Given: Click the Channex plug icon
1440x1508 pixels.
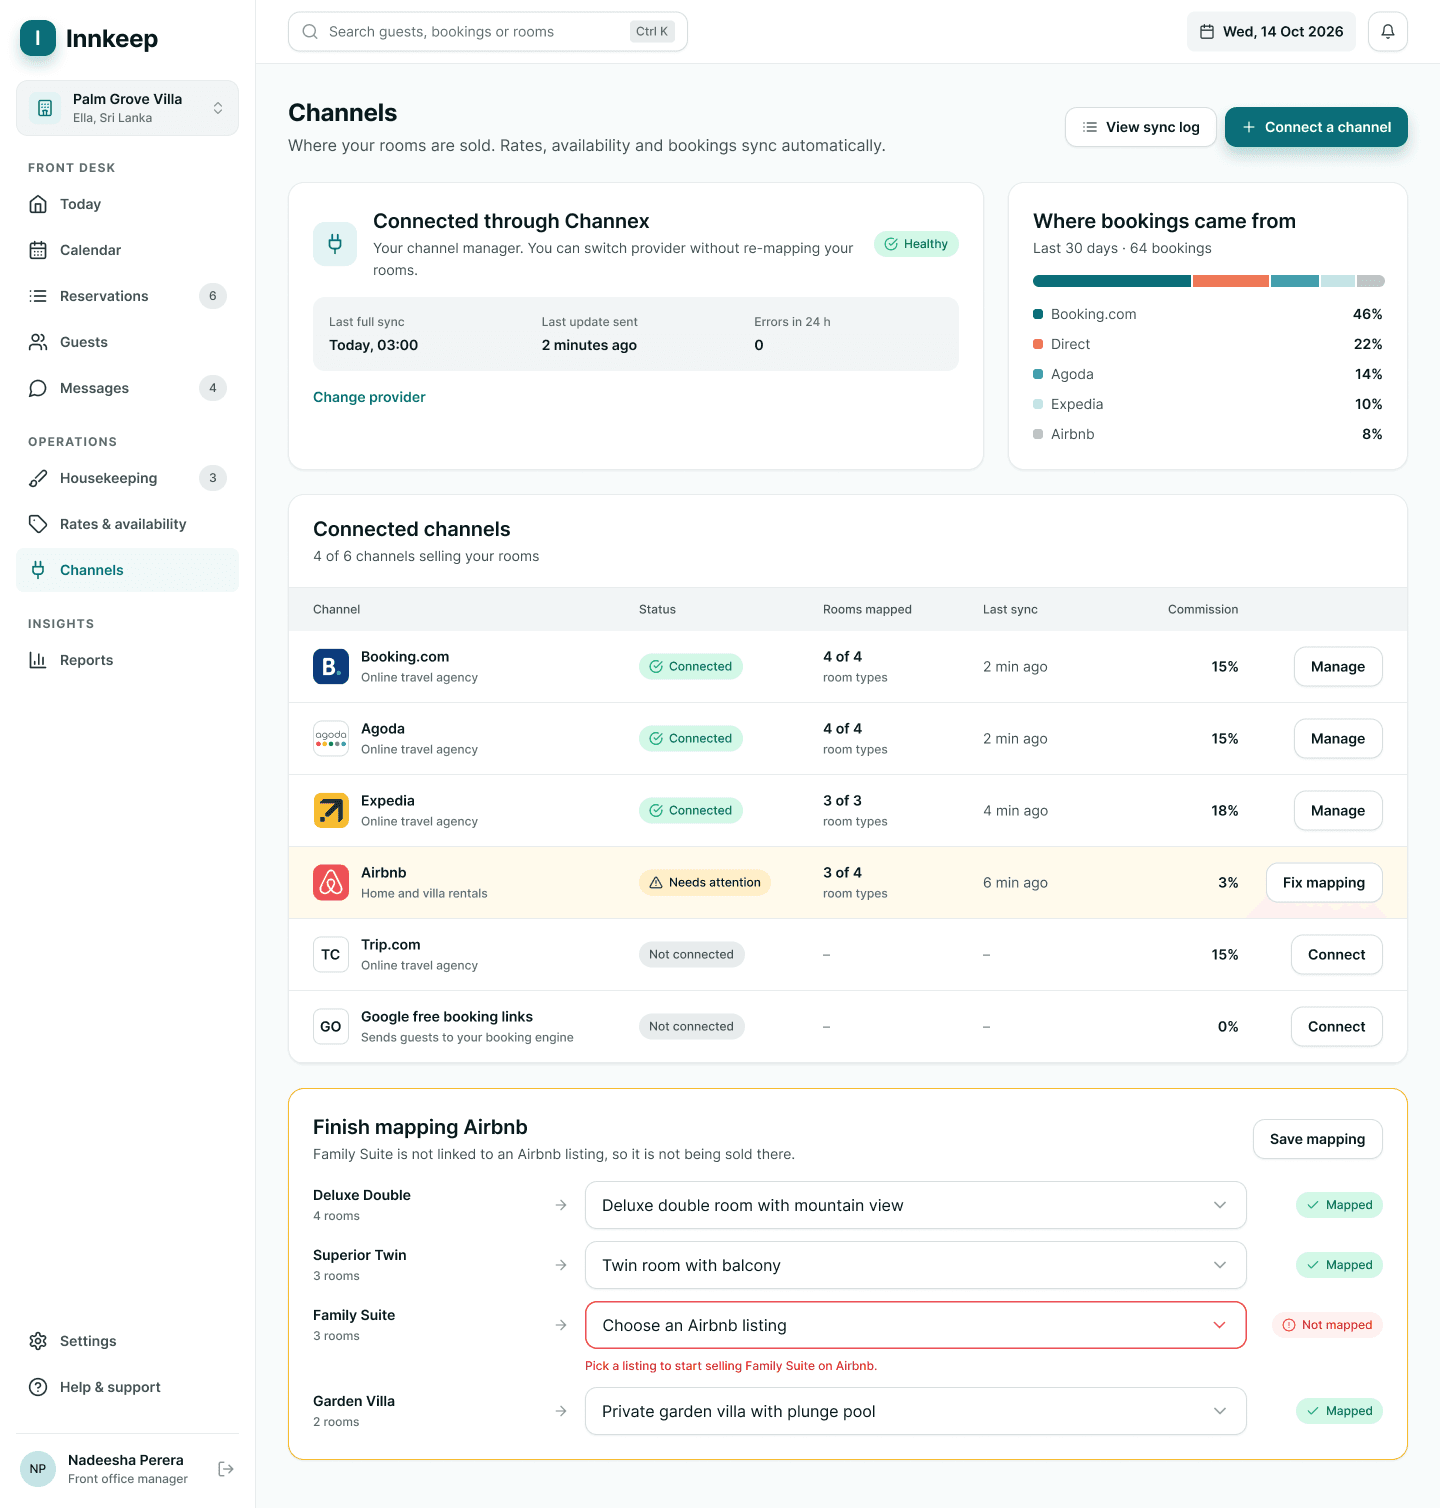Looking at the screenshot, I should coord(335,244).
